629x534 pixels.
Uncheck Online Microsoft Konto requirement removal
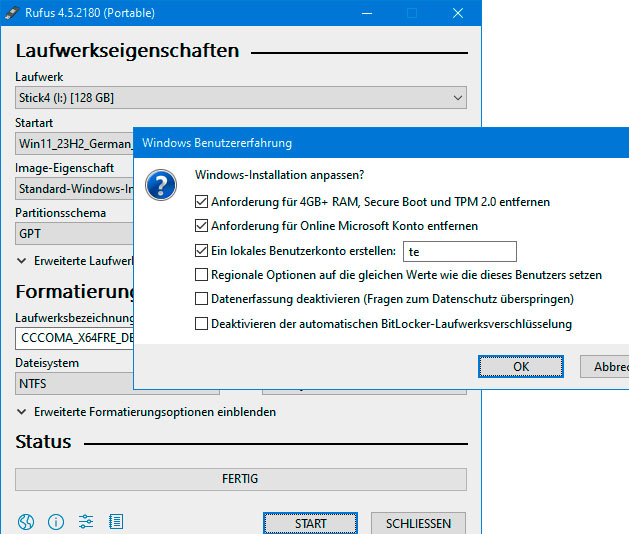click(x=201, y=226)
